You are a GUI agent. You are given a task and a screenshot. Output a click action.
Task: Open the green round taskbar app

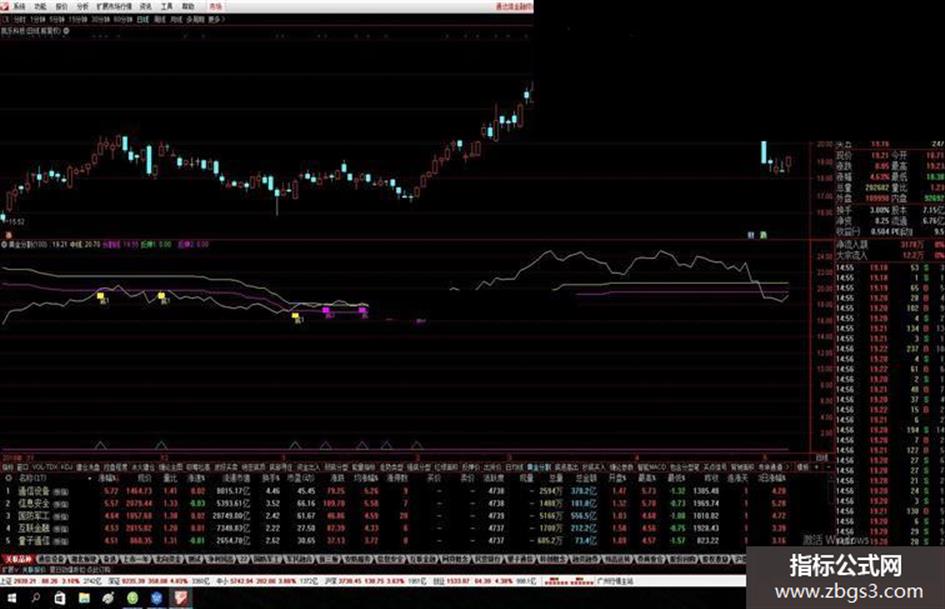click(x=133, y=598)
